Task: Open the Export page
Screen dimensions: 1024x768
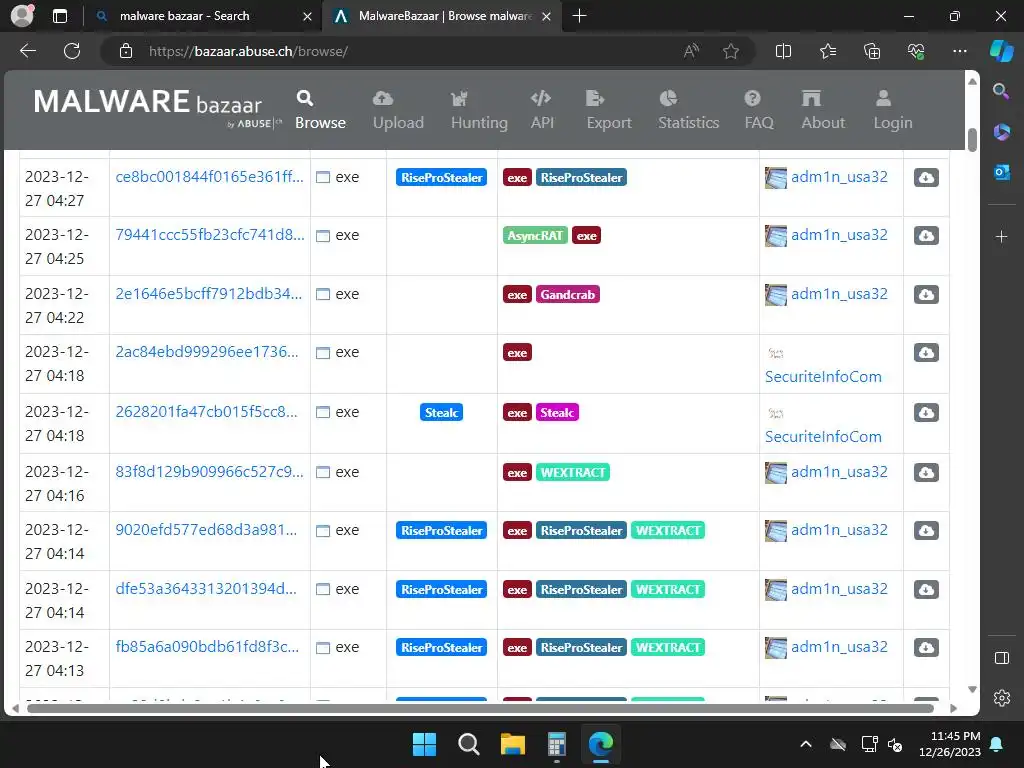Action: (609, 110)
